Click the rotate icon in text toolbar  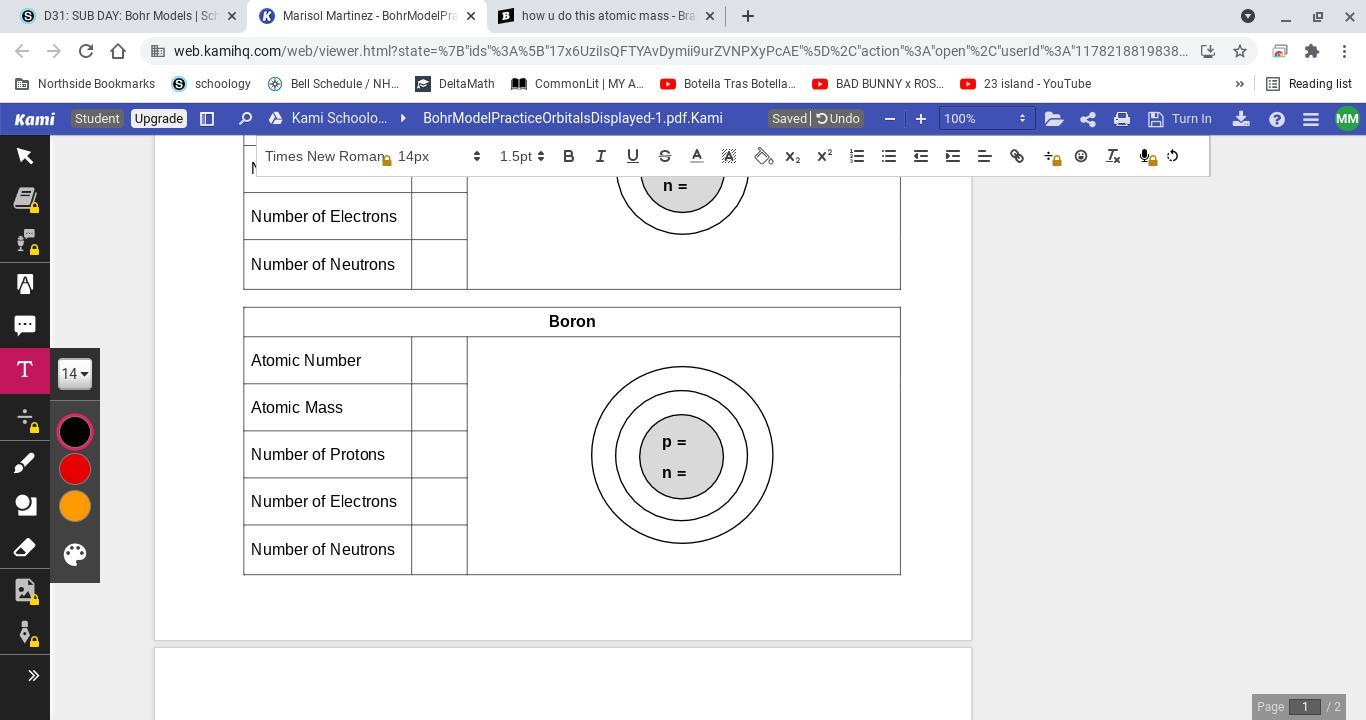tap(1172, 156)
